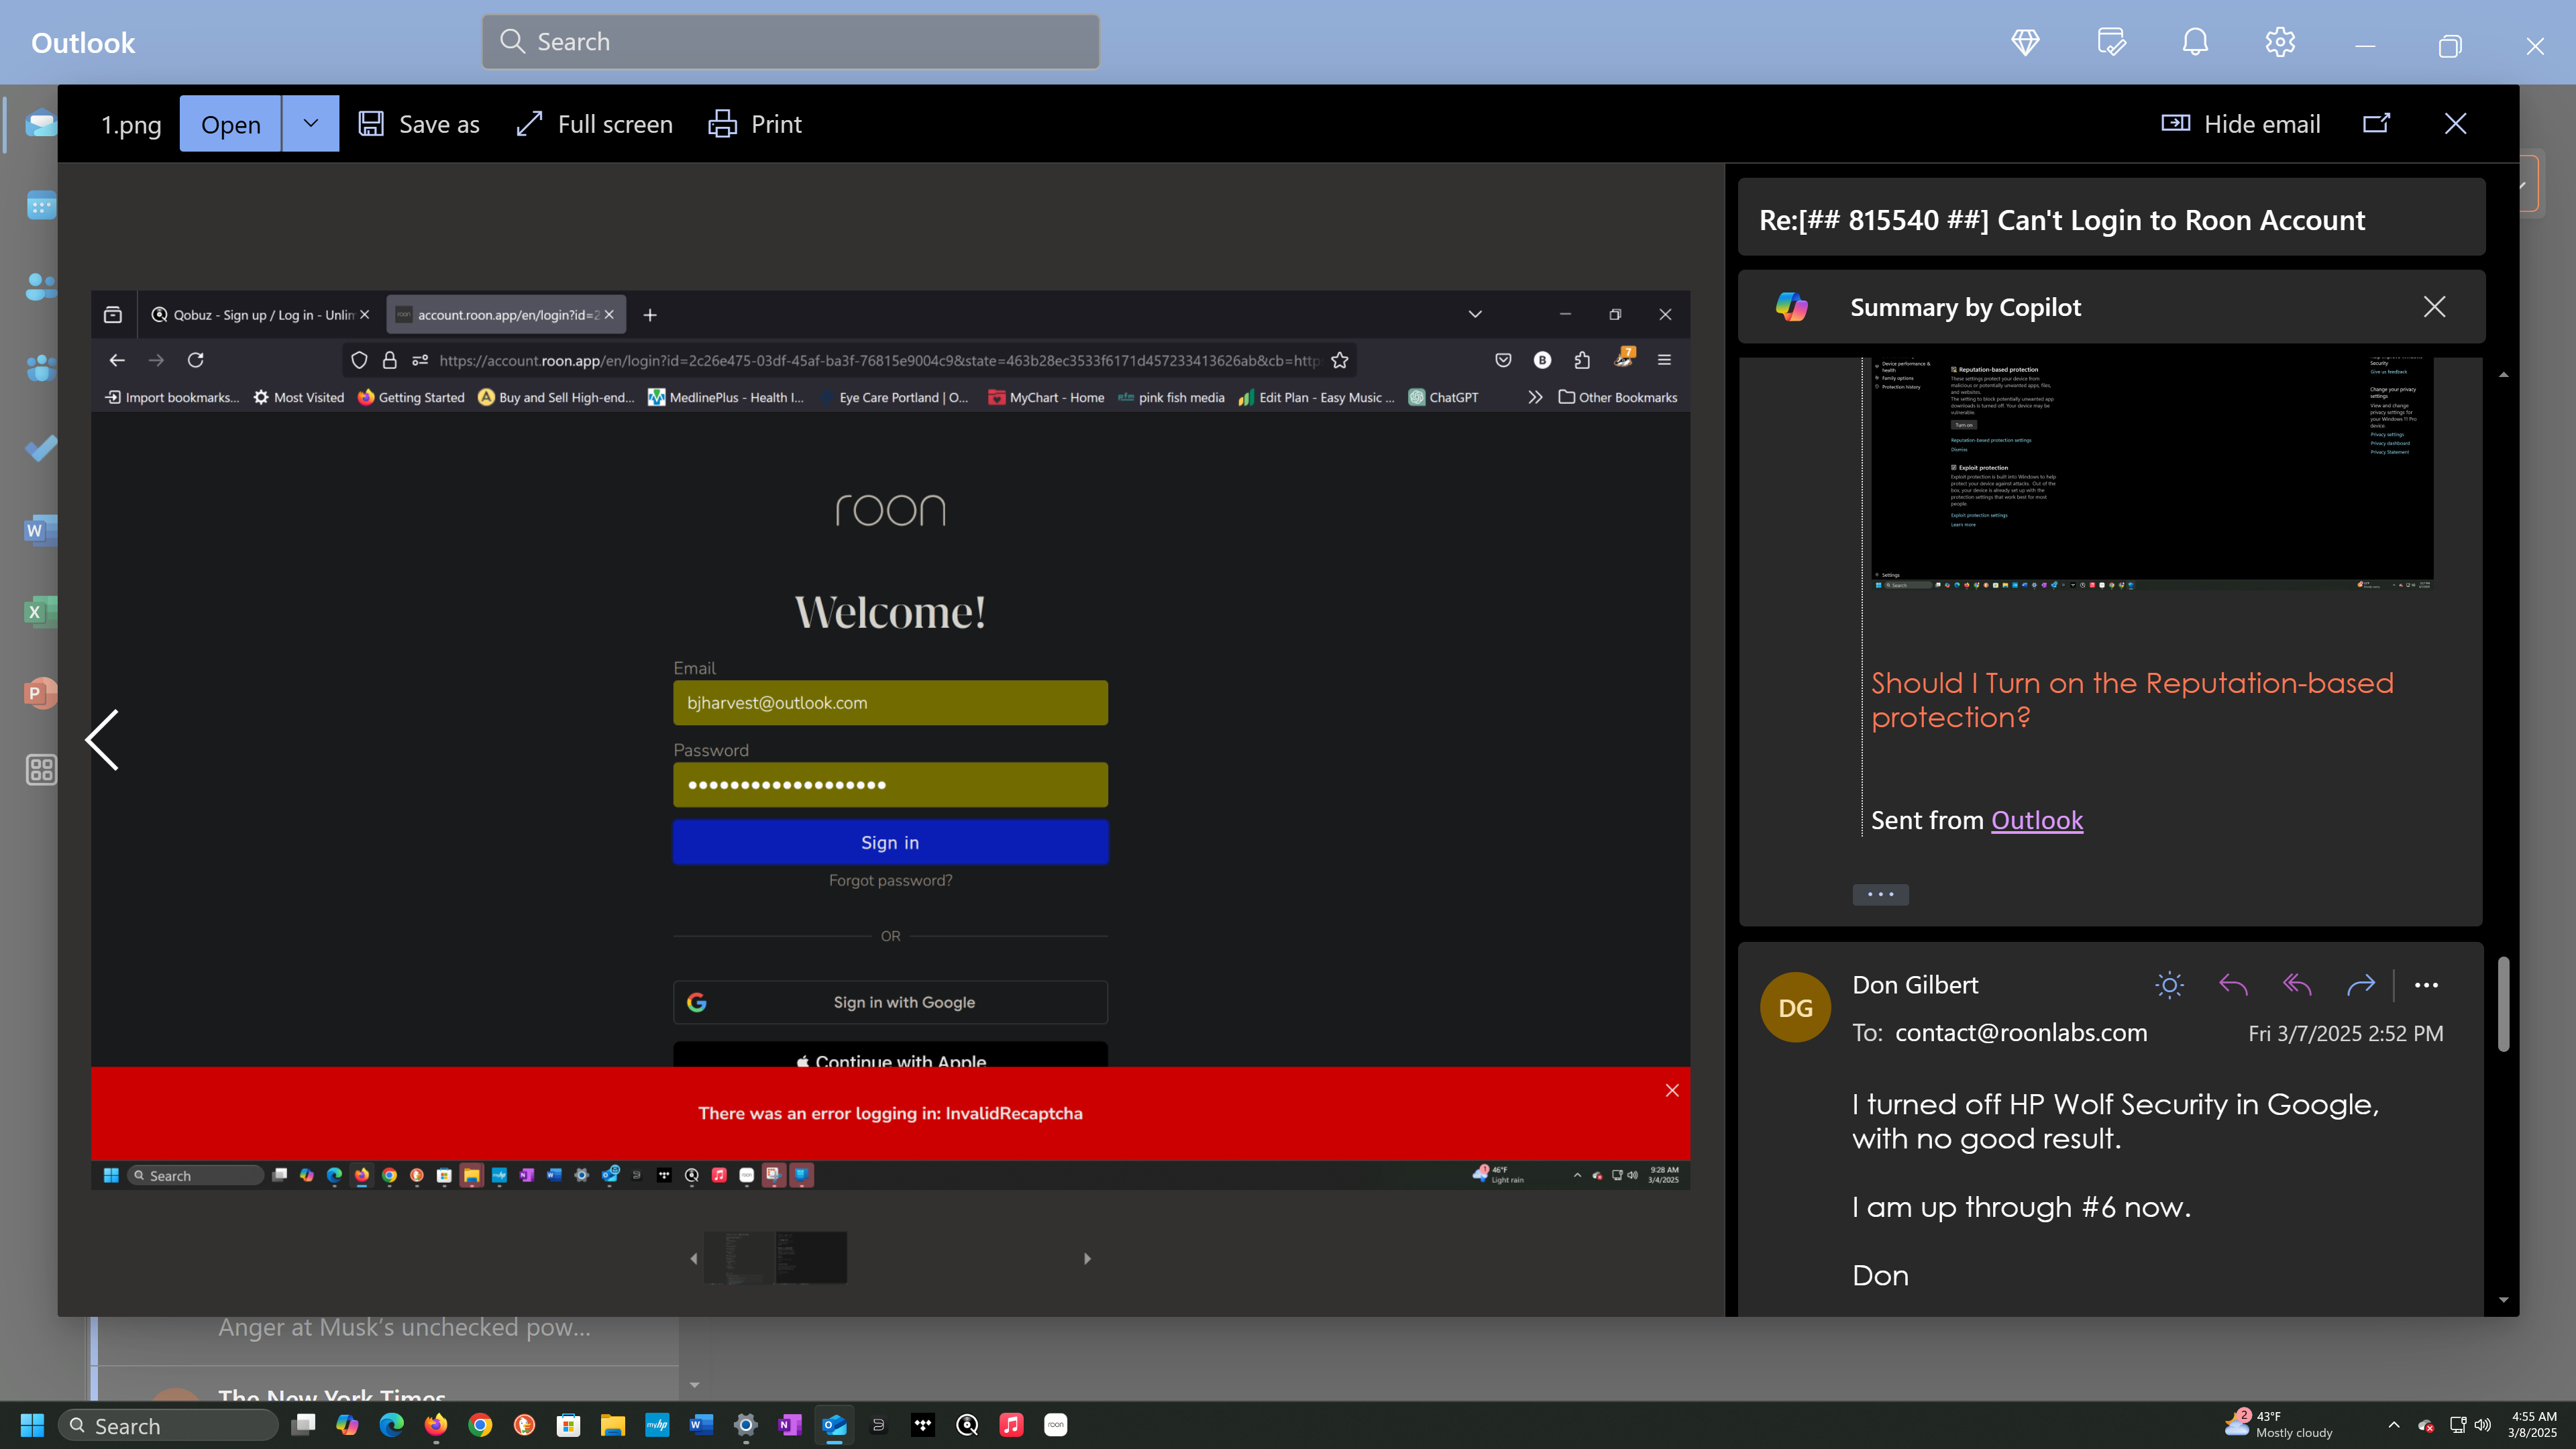
Task: Click the contact@roonlabs.com recipient
Action: pos(2021,1033)
